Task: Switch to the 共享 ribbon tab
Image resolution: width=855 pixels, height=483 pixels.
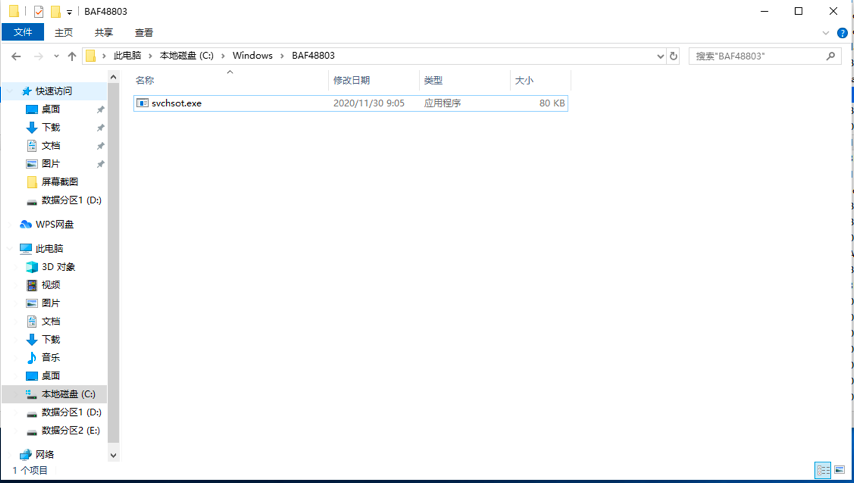Action: [104, 33]
